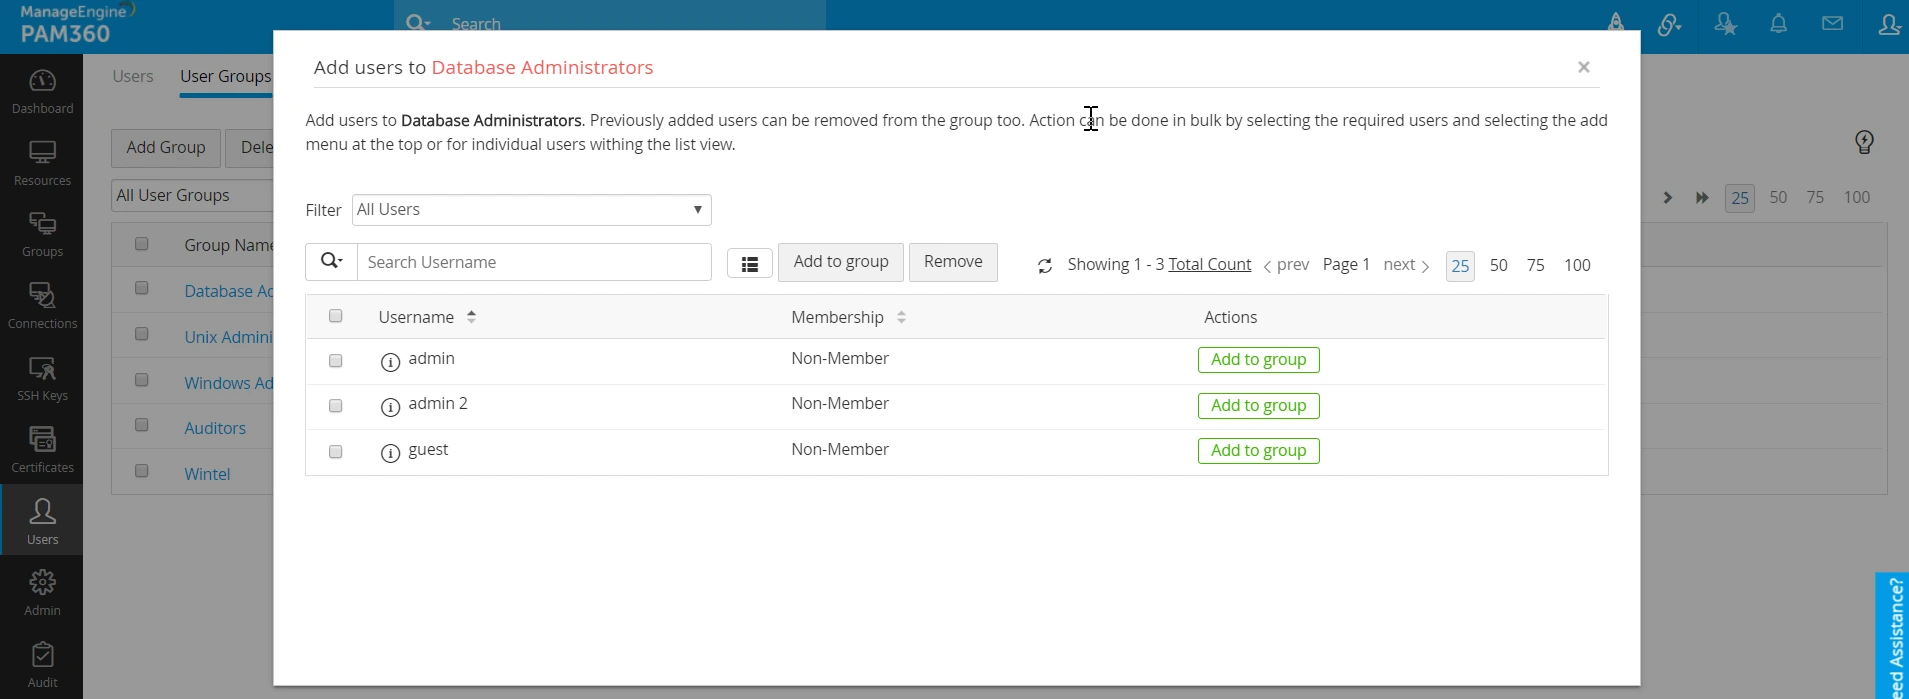Open the Dashboard sidebar icon
The height and width of the screenshot is (699, 1909).
click(42, 91)
